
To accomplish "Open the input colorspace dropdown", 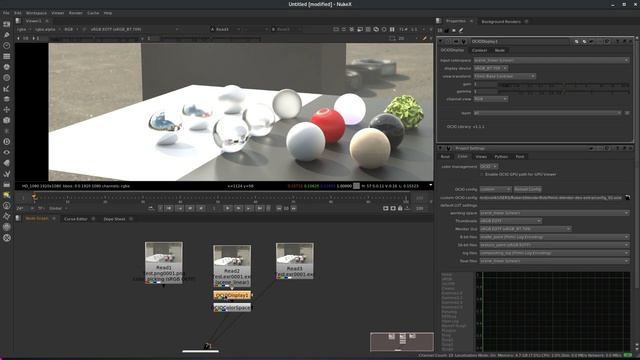I will (551, 60).
